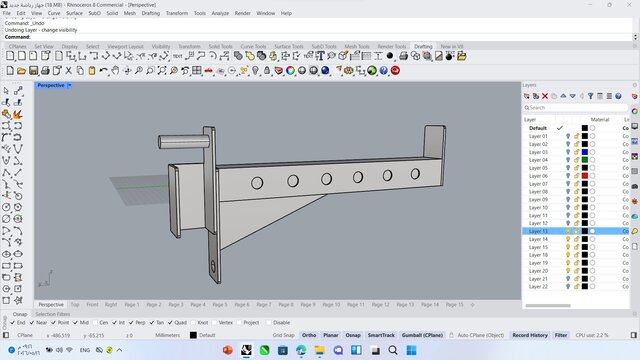Viewport: 640px width, 360px height.
Task: Open material dropdown for Layer 01
Action: click(x=592, y=136)
